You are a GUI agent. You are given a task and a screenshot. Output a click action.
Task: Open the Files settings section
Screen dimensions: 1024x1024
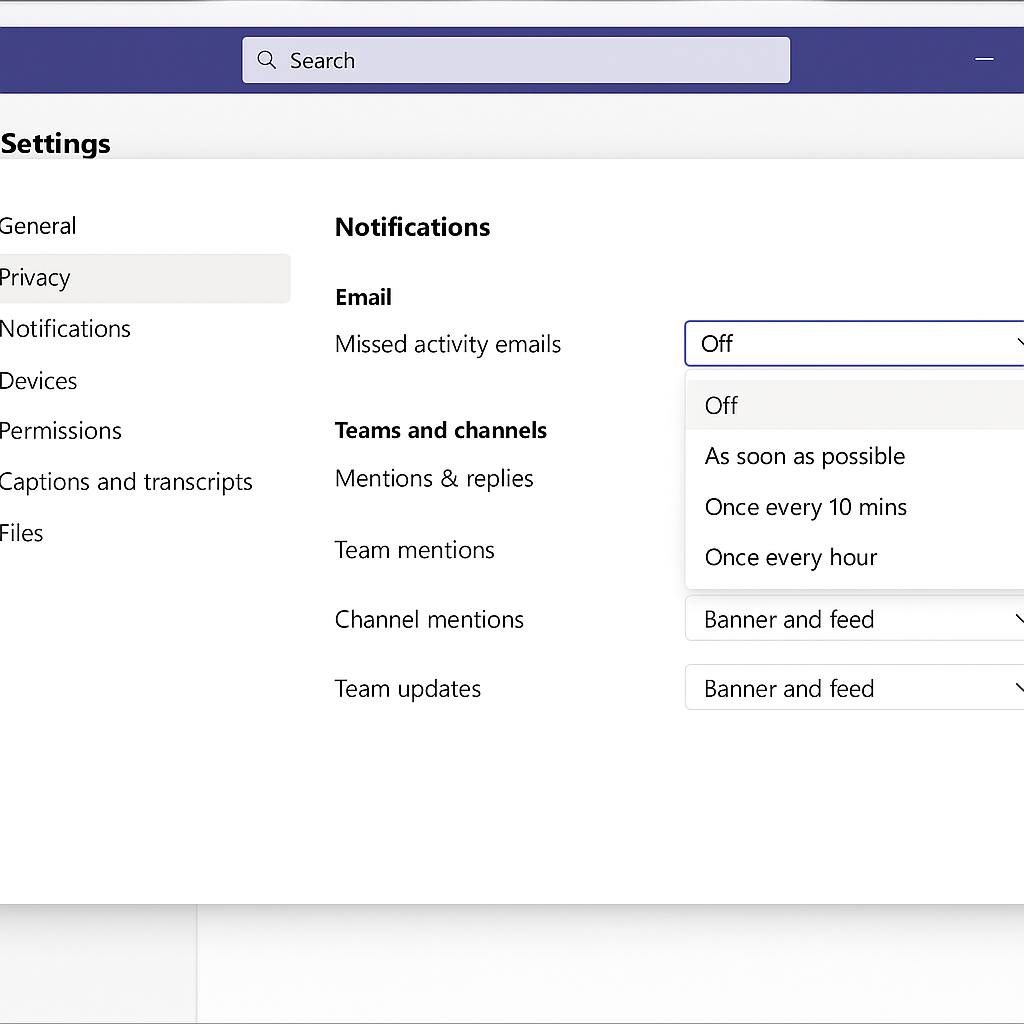pyautogui.click(x=144, y=533)
